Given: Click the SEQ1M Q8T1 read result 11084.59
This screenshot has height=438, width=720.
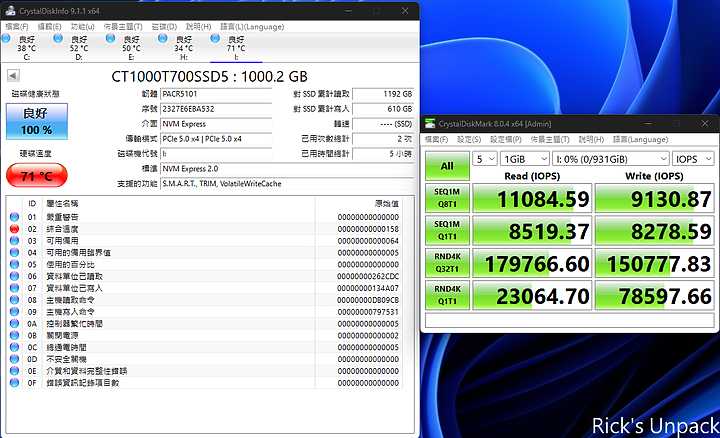Looking at the screenshot, I should pyautogui.click(x=532, y=199).
